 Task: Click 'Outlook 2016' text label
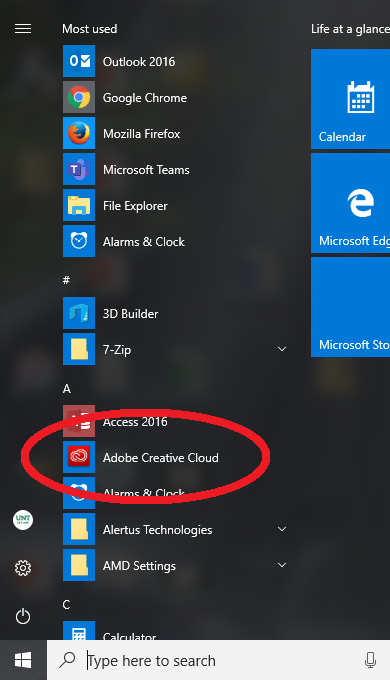139,62
